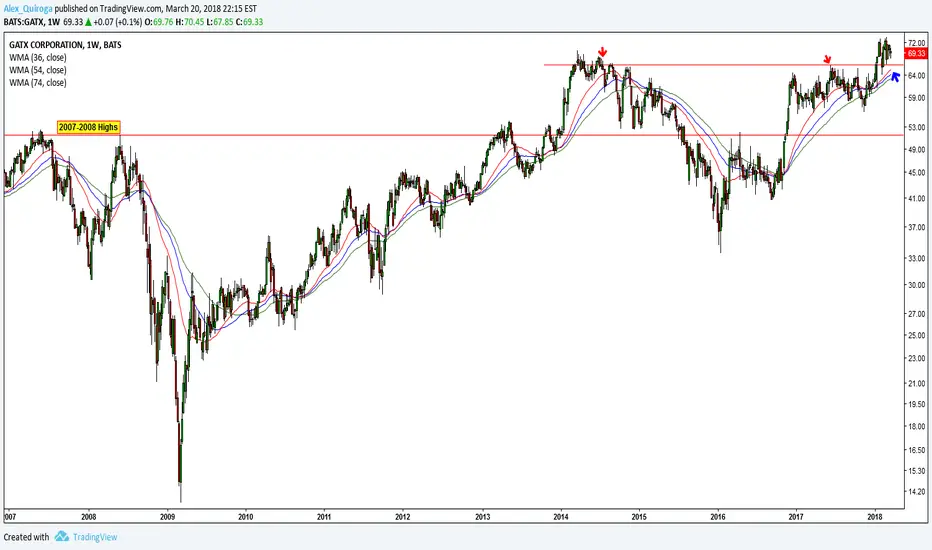Click the 'Created with' footer text
Screen dimensions: 932x550
coord(27,537)
